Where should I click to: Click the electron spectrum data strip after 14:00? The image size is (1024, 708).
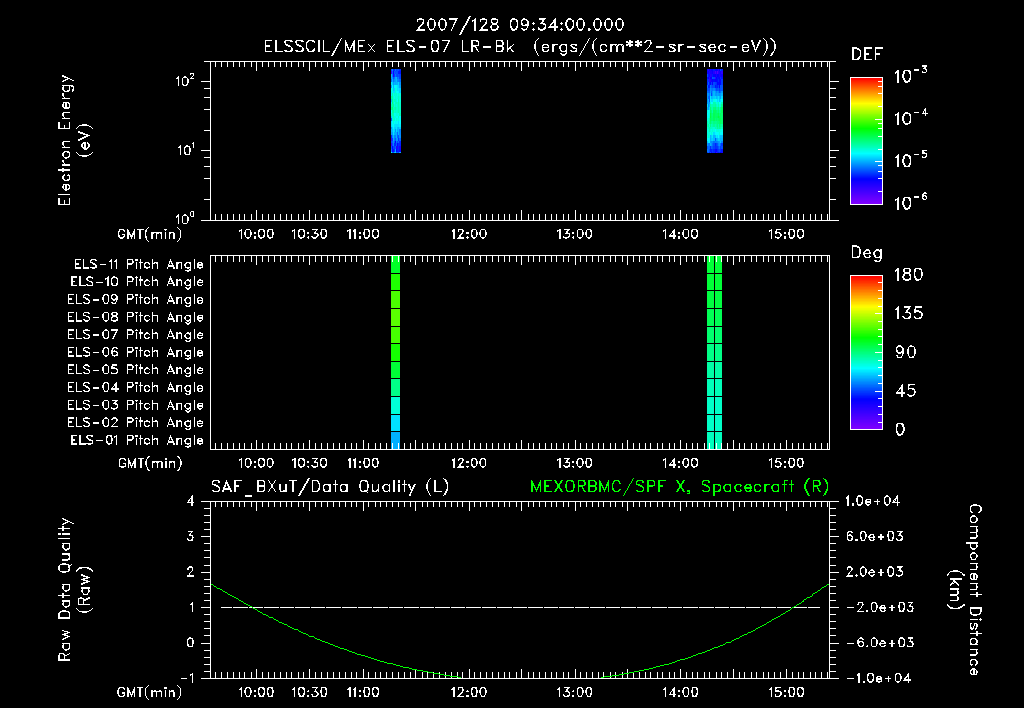715,111
